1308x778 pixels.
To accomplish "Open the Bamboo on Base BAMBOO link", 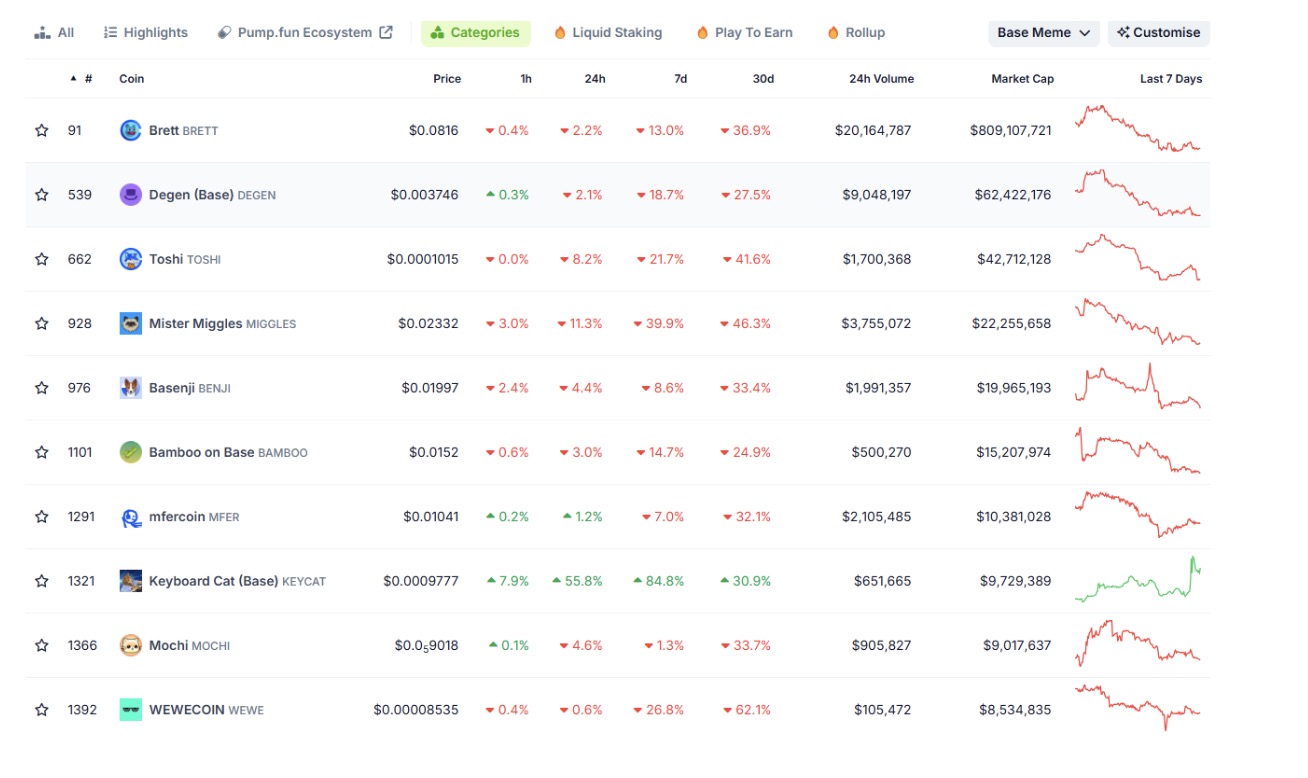I will [x=228, y=452].
